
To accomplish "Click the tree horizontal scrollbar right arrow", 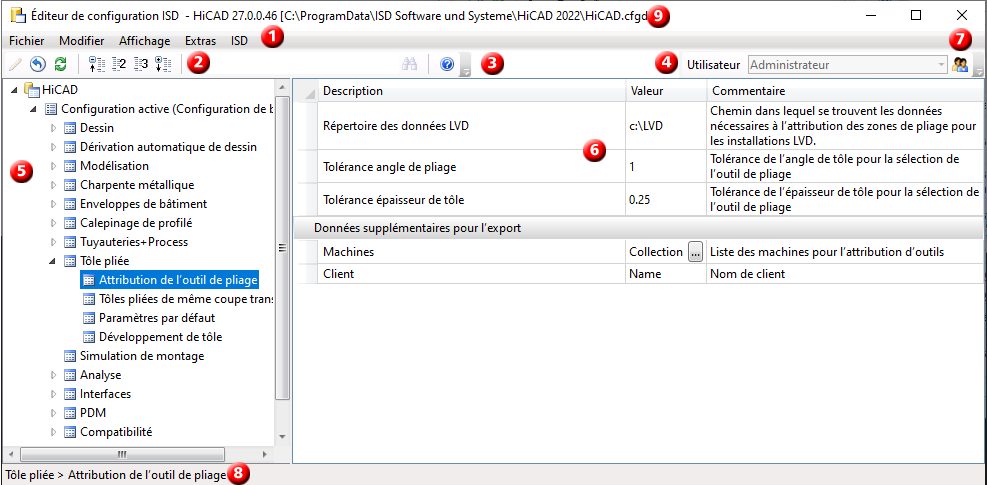I will pos(265,454).
